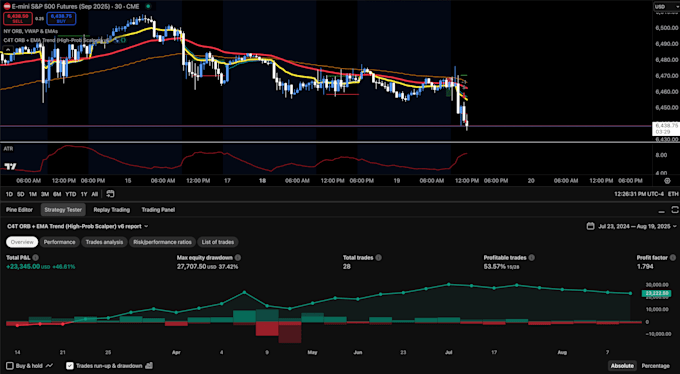The height and width of the screenshot is (374, 680).
Task: Select the YTD time range
Action: click(70, 194)
